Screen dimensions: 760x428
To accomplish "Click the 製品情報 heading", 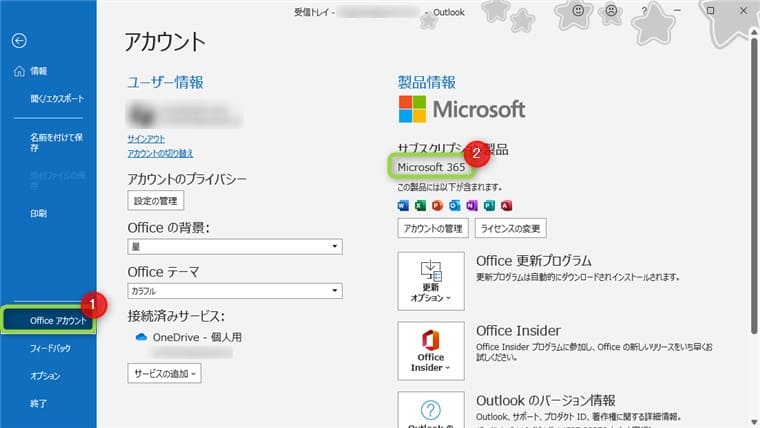I will pyautogui.click(x=427, y=82).
